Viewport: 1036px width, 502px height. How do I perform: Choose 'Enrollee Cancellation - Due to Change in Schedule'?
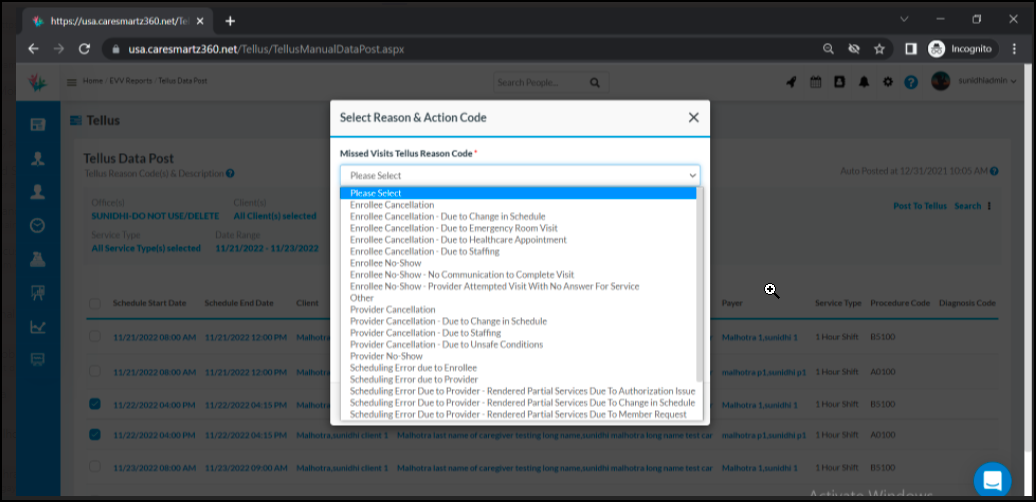[447, 217]
